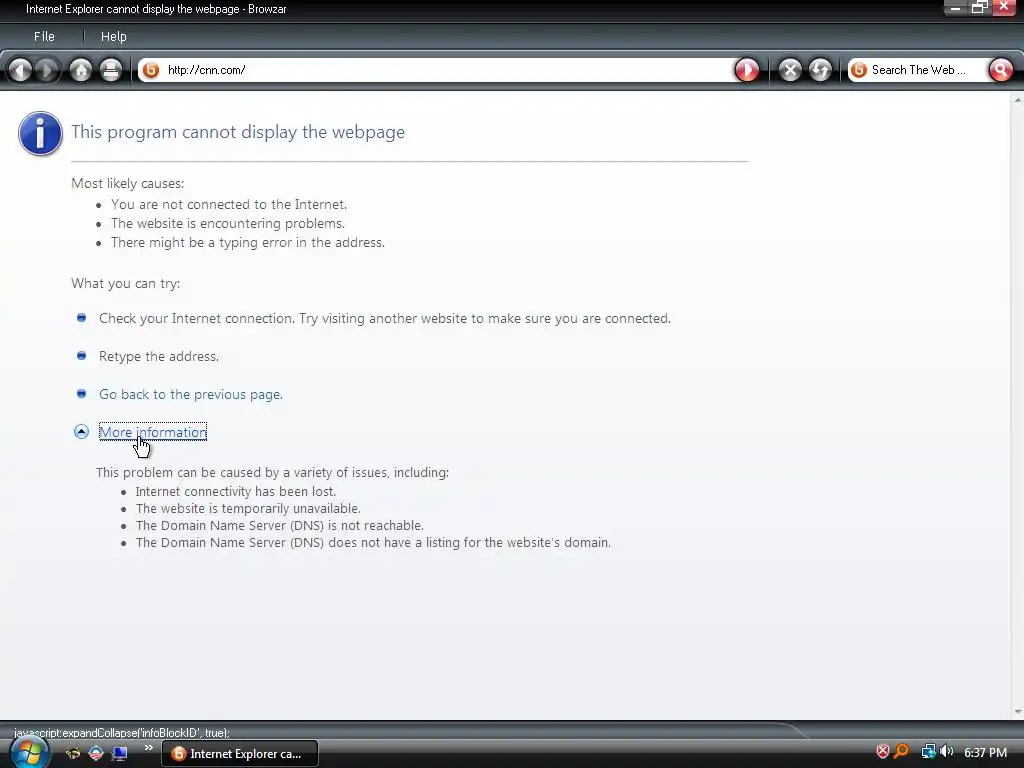Screen dimensions: 1024x768
Task: Expand the Quick Launch chevron on the taskbar
Action: pyautogui.click(x=149, y=748)
